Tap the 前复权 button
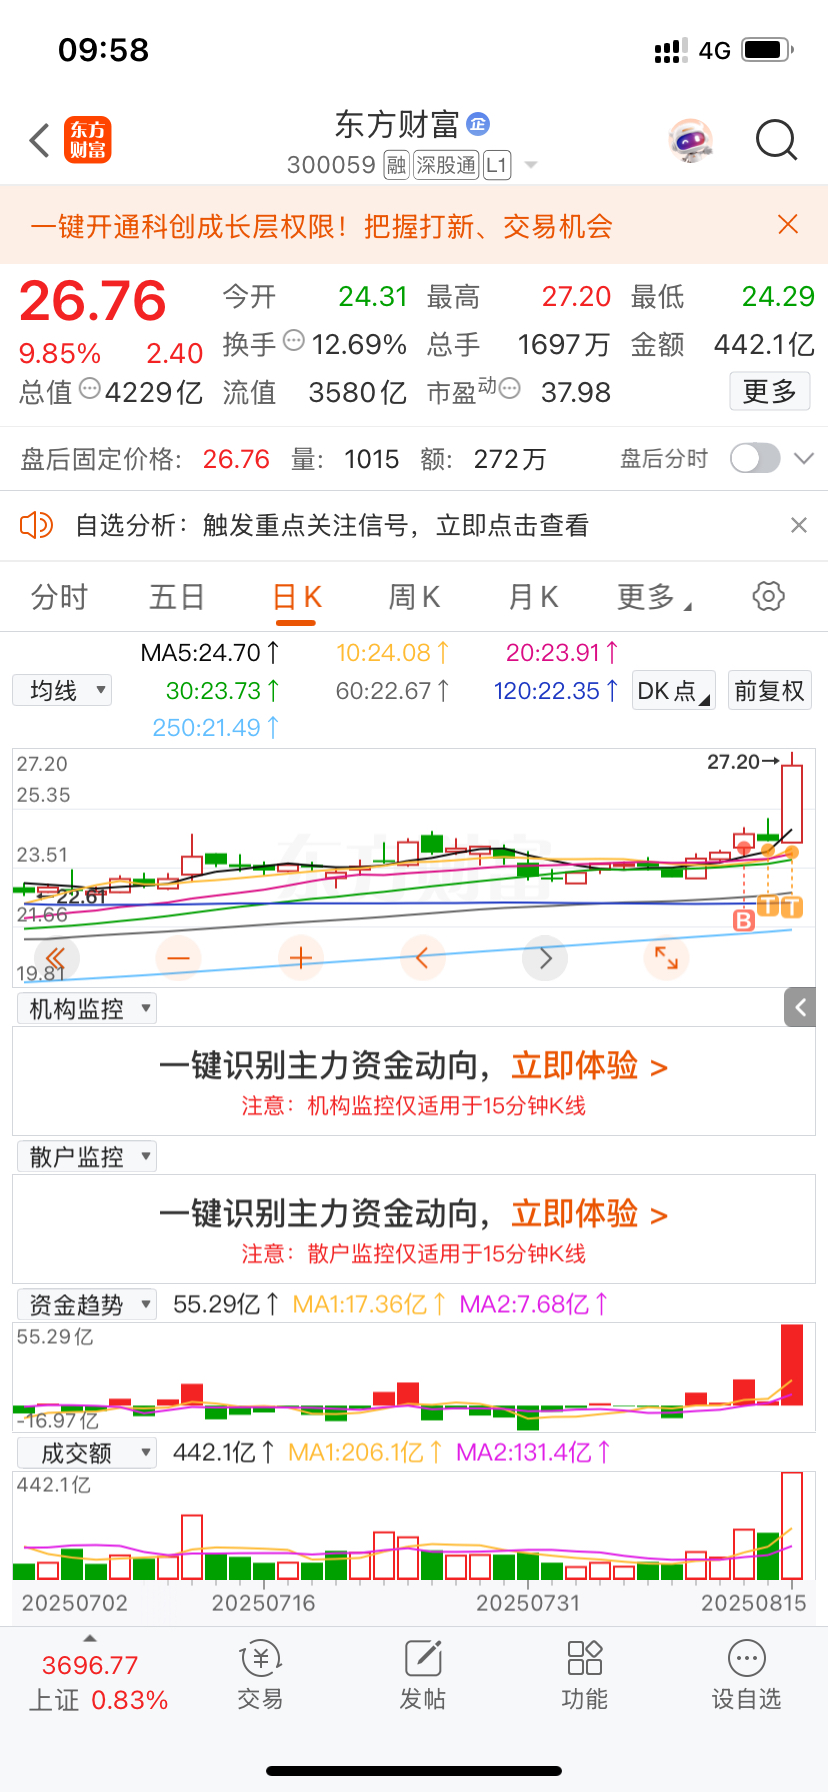828x1792 pixels. [769, 691]
